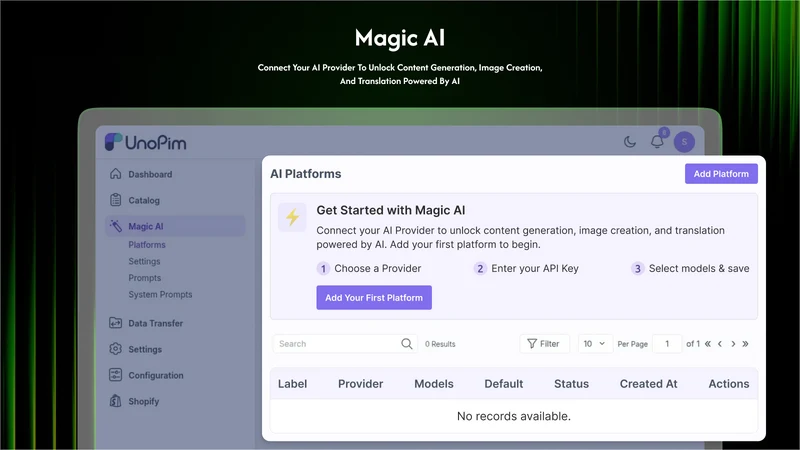Click the Add Platform button
Viewport: 800px width, 450px height.
721,174
